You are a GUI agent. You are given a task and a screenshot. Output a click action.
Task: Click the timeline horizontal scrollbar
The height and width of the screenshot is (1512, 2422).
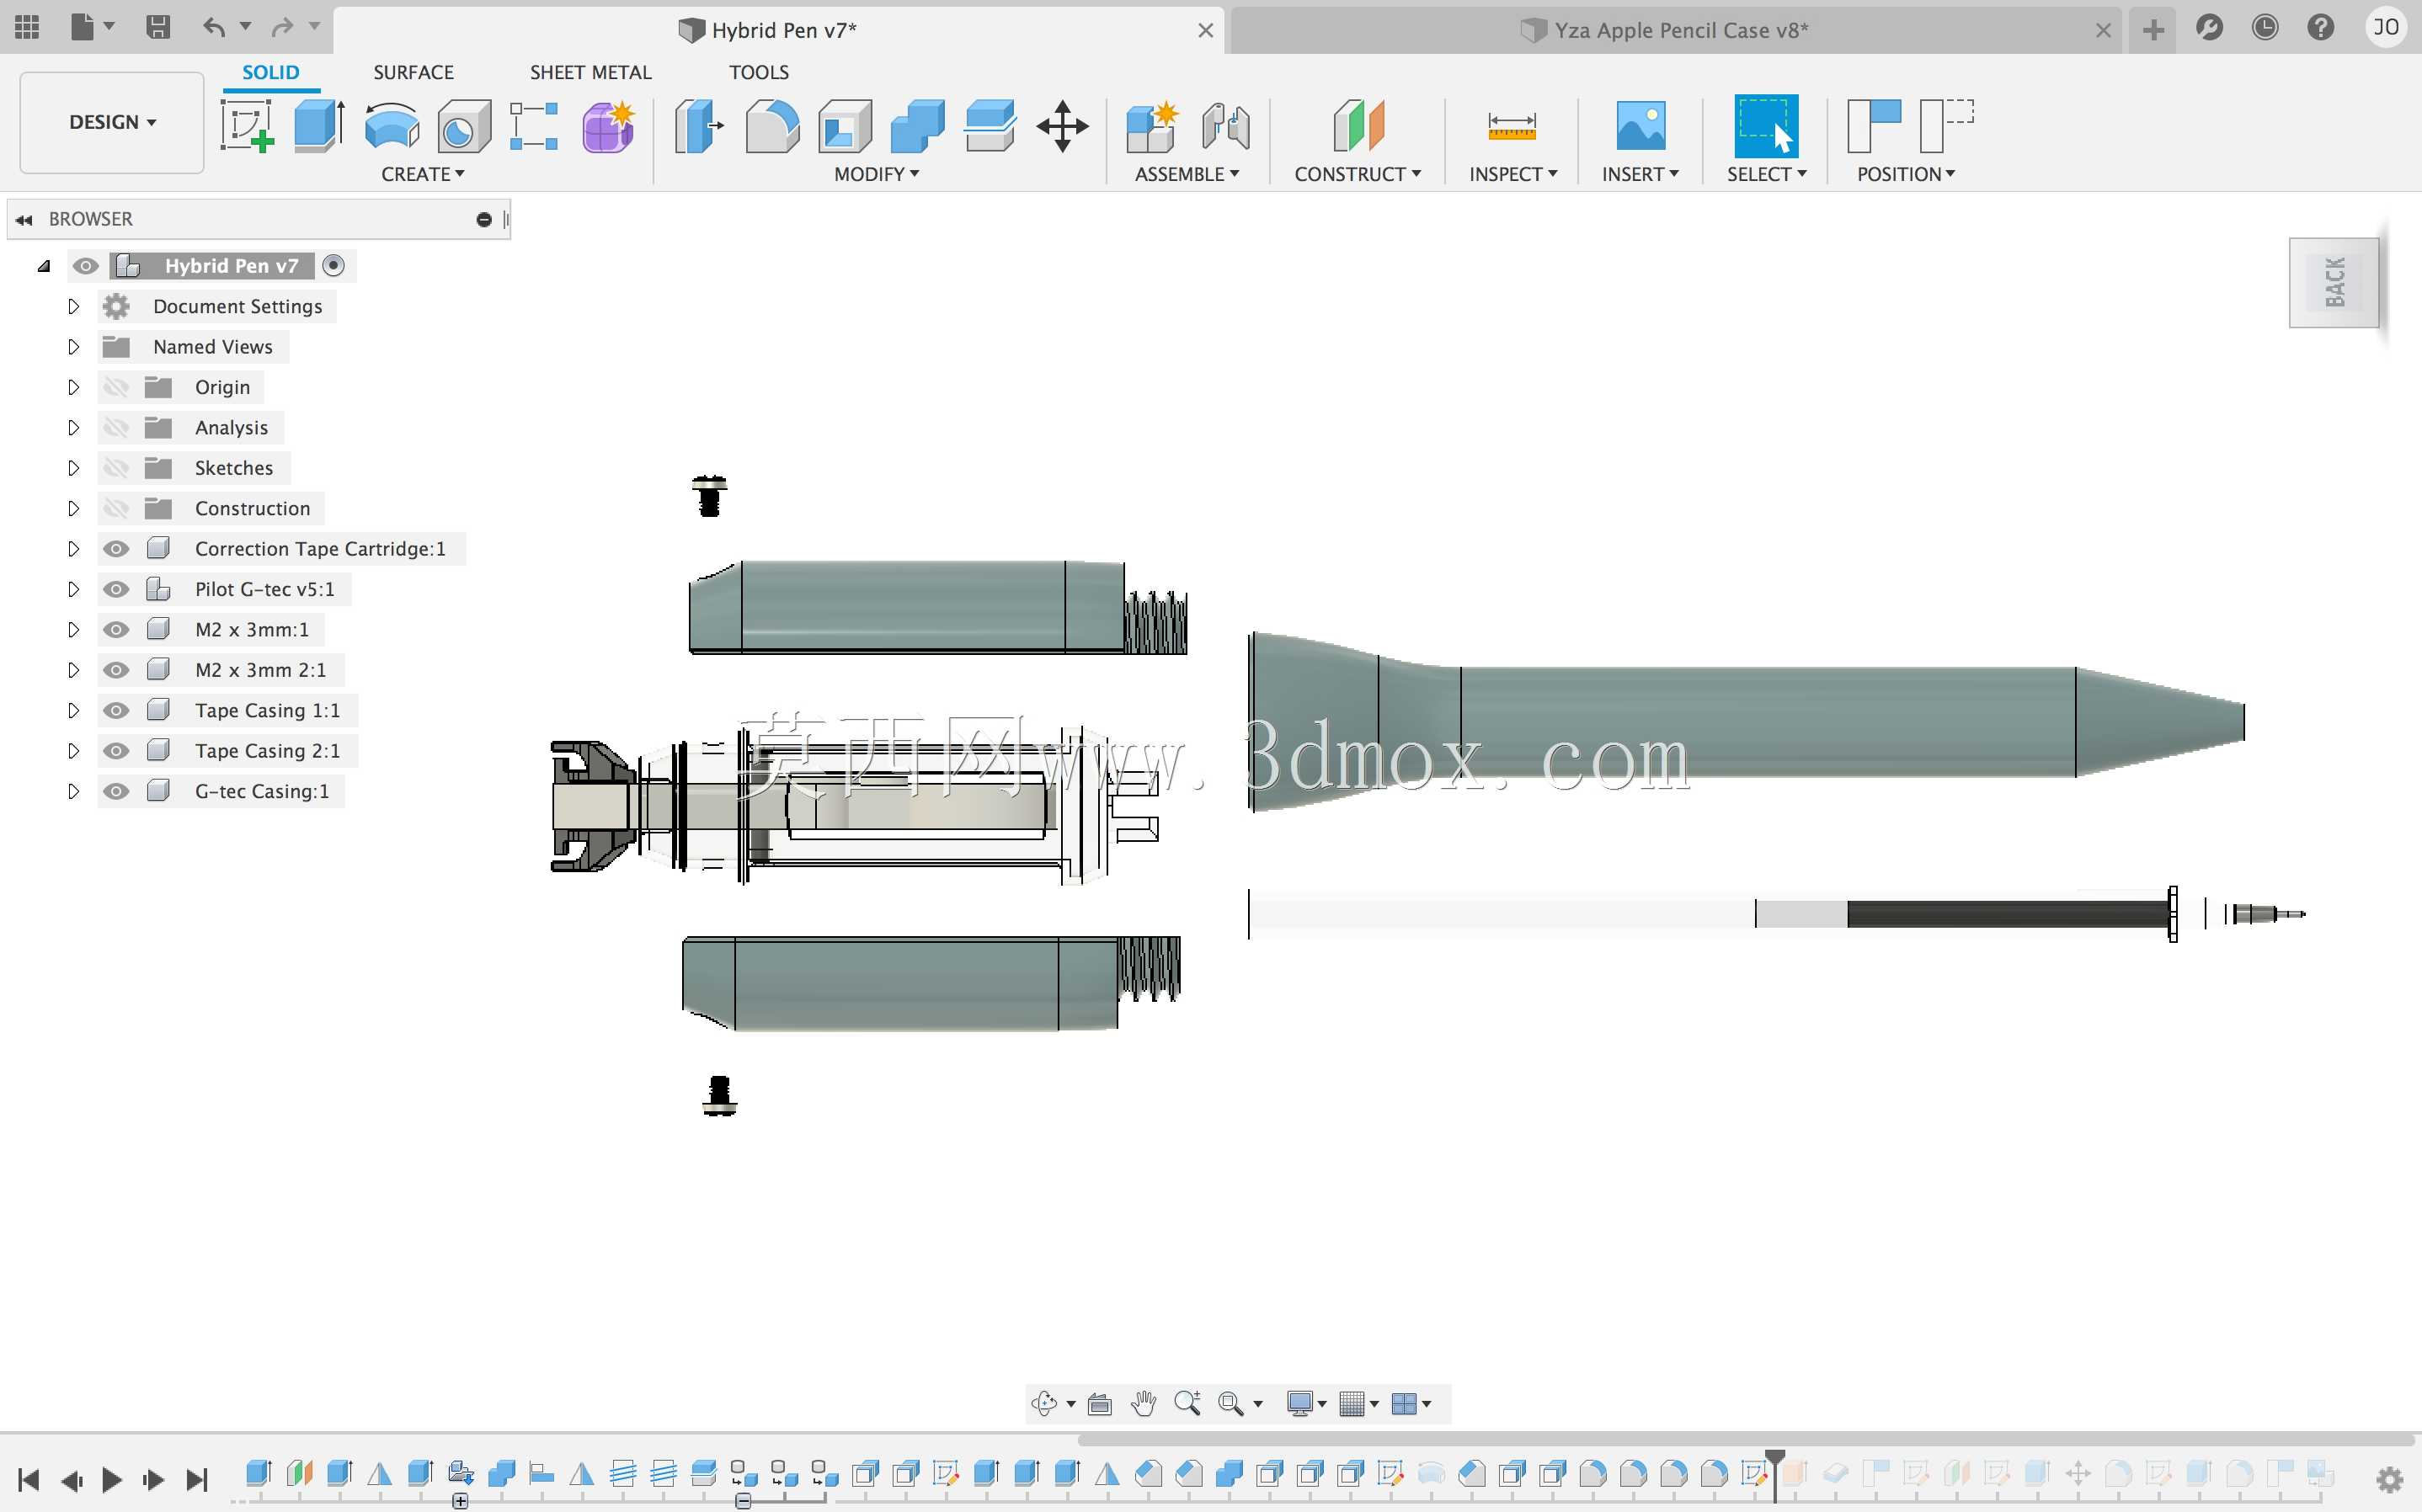point(1745,1439)
